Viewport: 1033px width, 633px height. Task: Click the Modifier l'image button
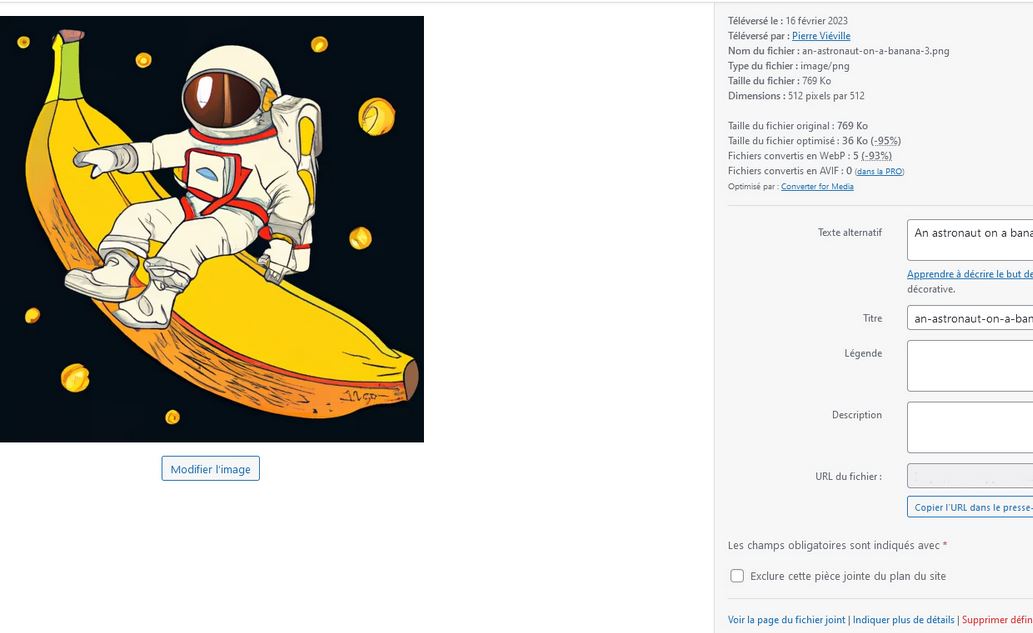[210, 469]
